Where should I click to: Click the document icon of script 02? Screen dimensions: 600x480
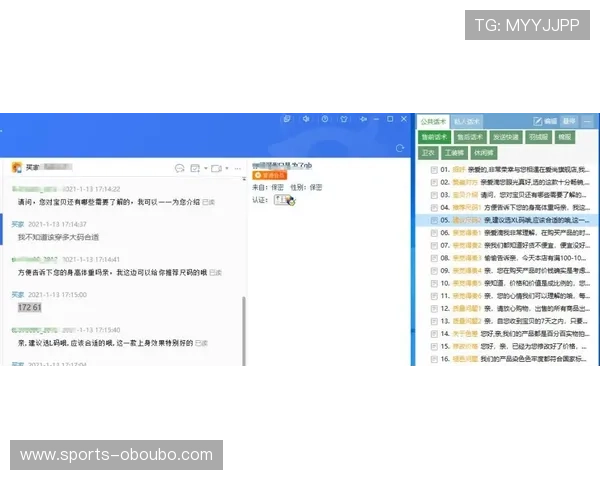coord(434,182)
